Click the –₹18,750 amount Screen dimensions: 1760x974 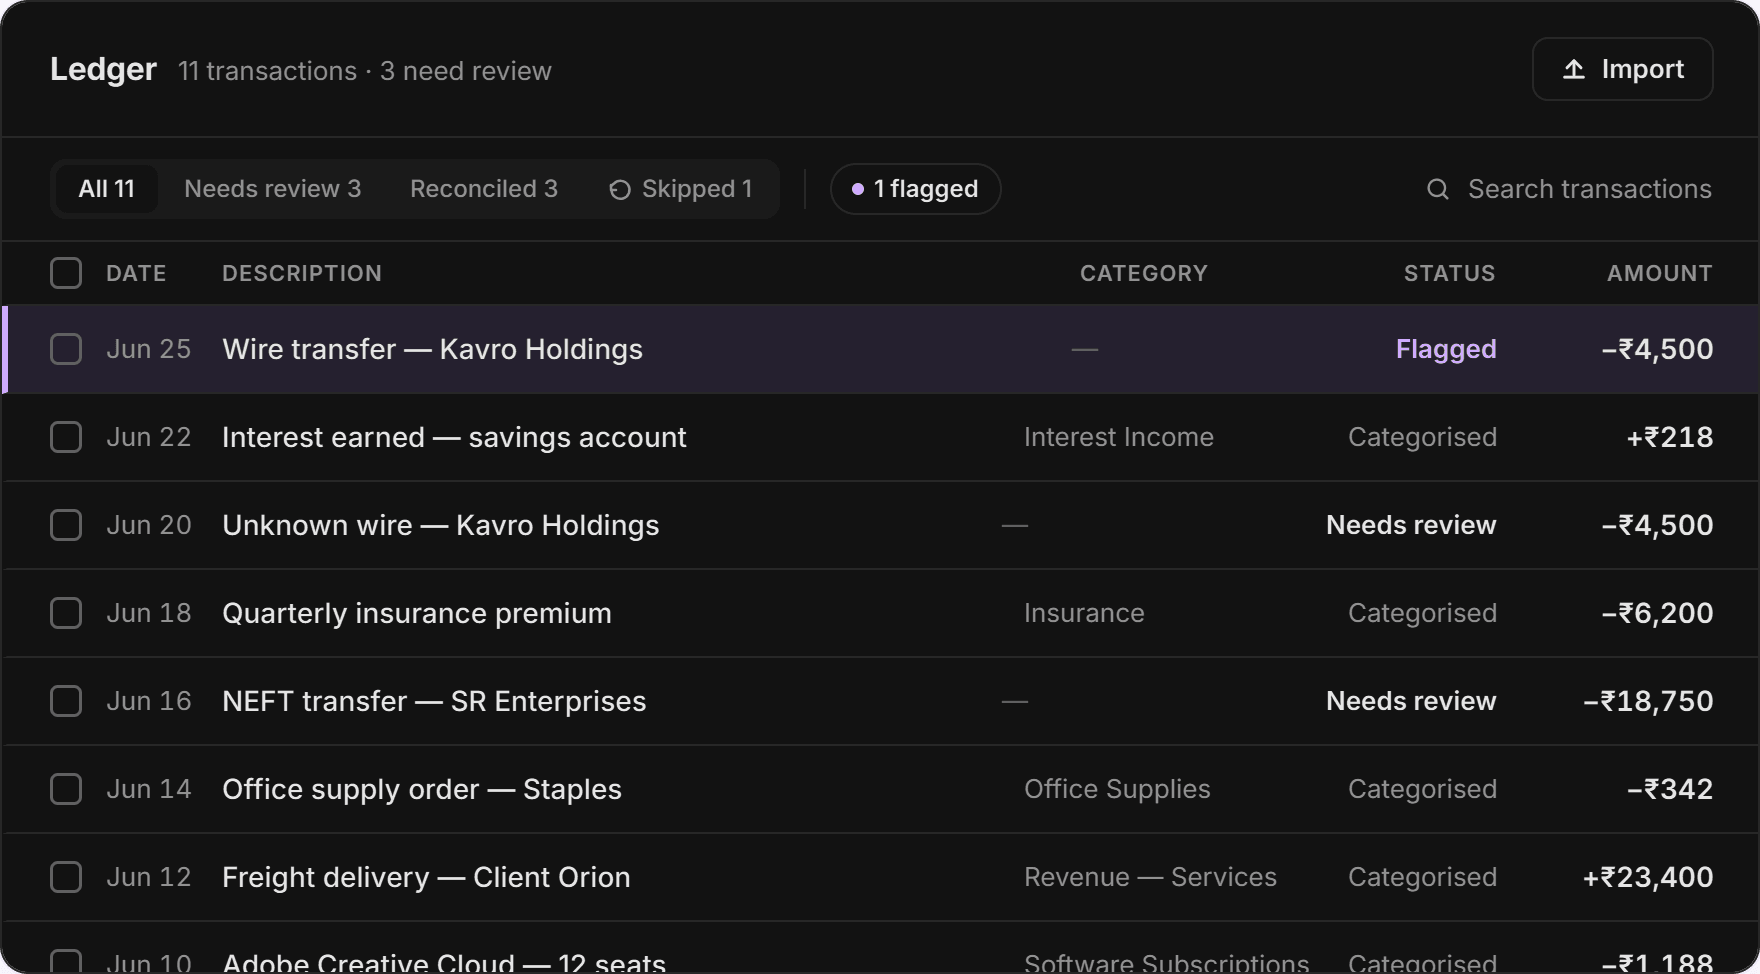(1648, 701)
